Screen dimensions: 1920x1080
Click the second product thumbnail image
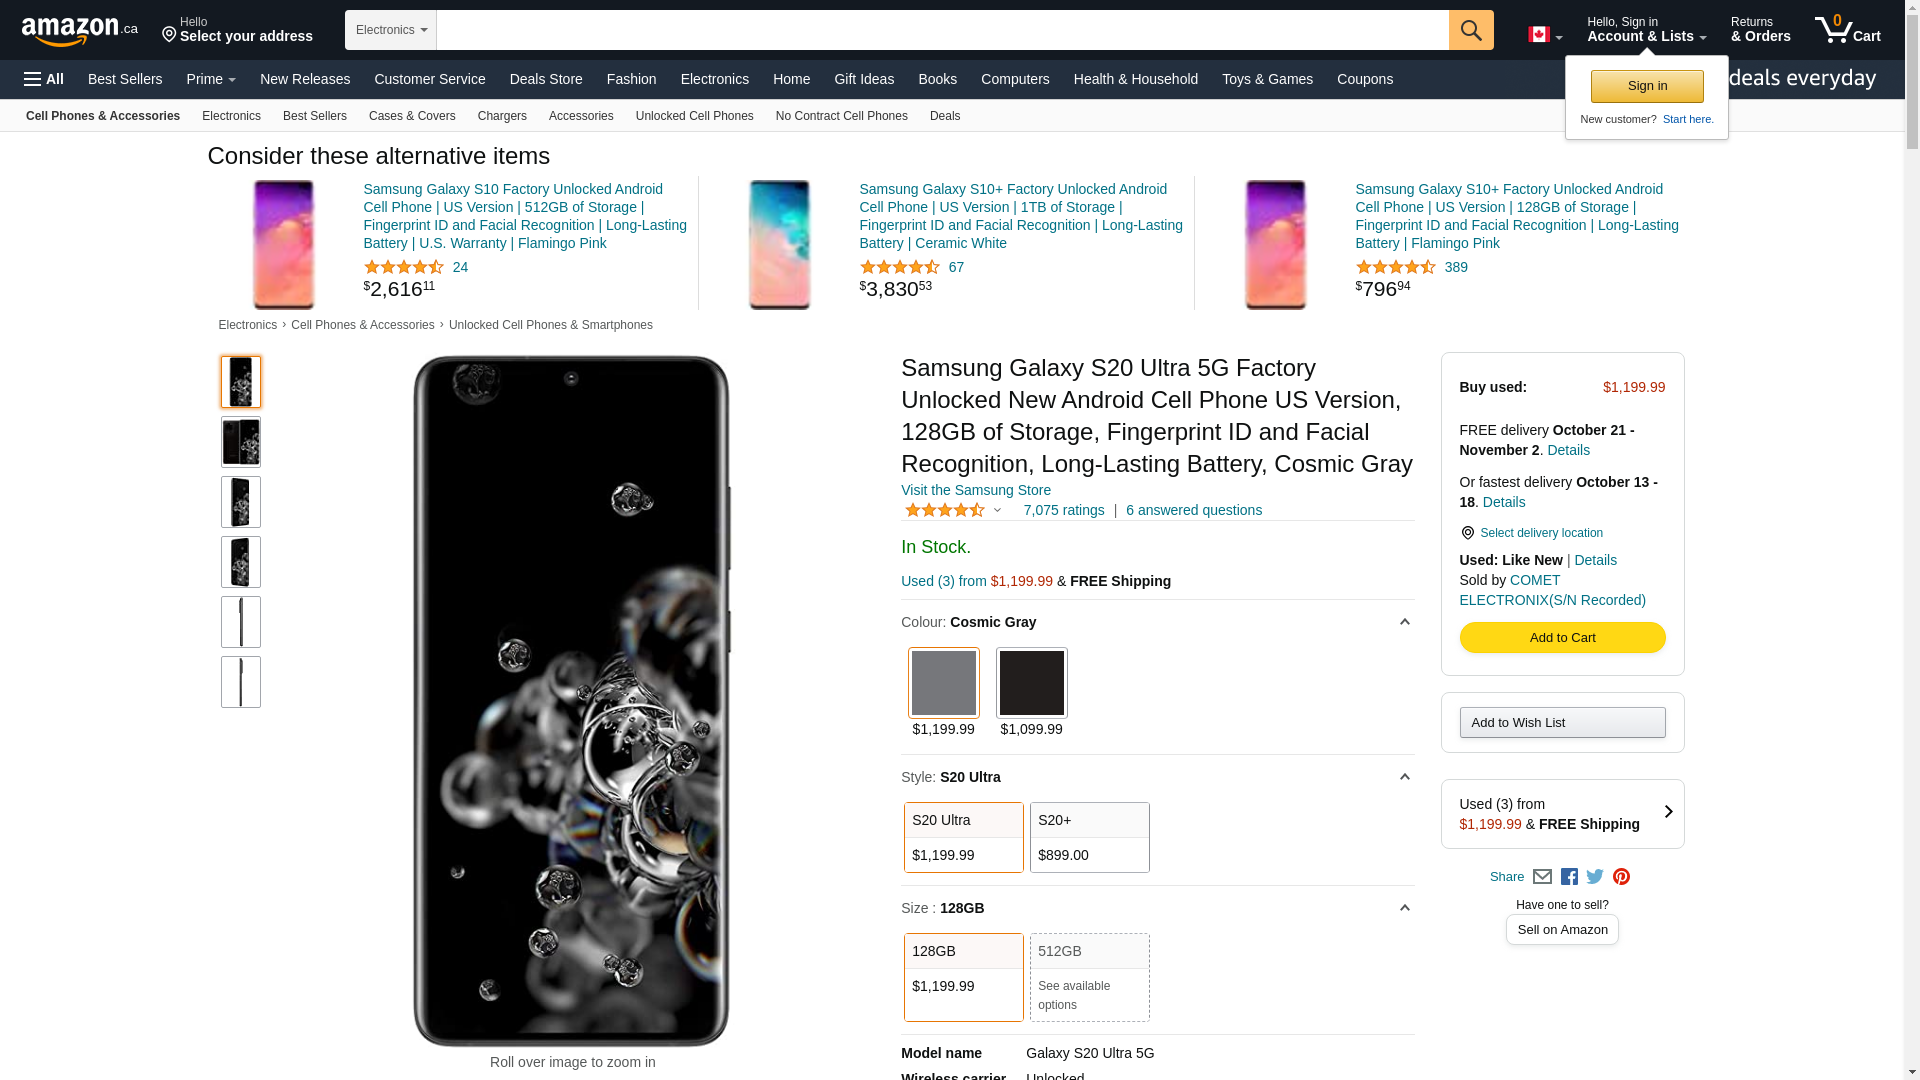point(241,442)
